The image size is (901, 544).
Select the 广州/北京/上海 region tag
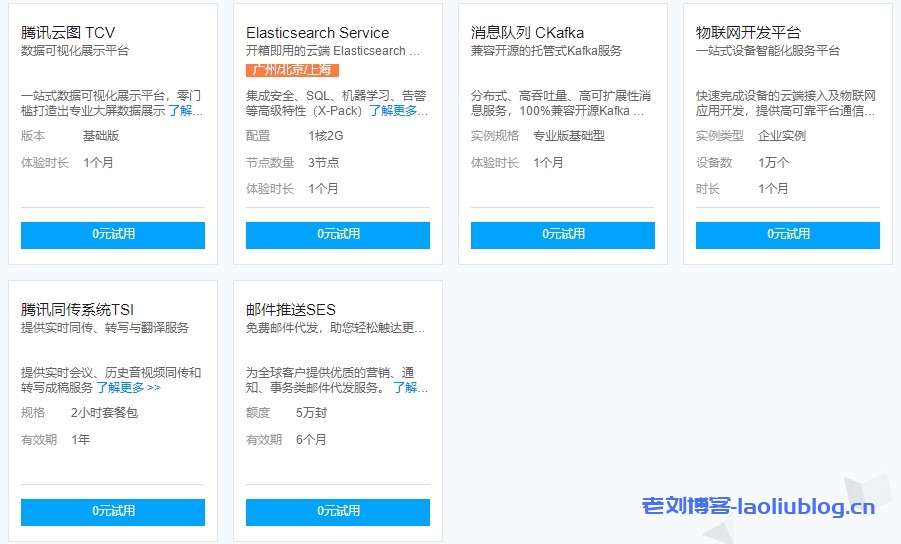292,70
